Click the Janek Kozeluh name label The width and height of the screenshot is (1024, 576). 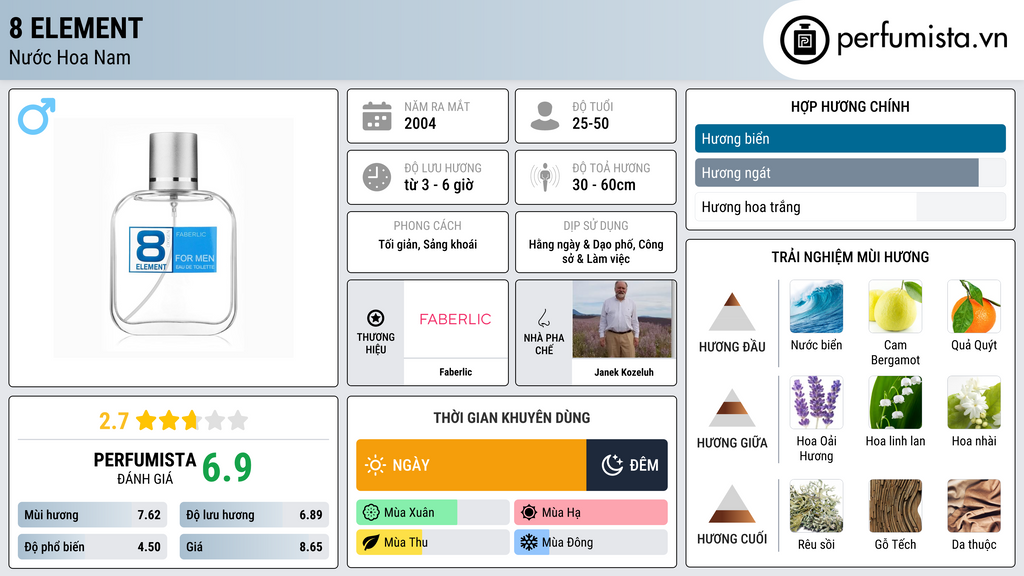click(x=624, y=372)
